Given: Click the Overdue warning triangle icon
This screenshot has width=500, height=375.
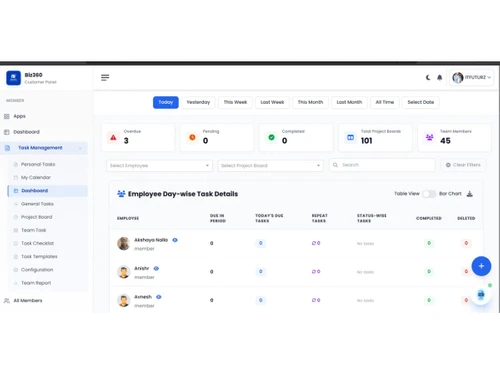Looking at the screenshot, I should pyautogui.click(x=113, y=137).
